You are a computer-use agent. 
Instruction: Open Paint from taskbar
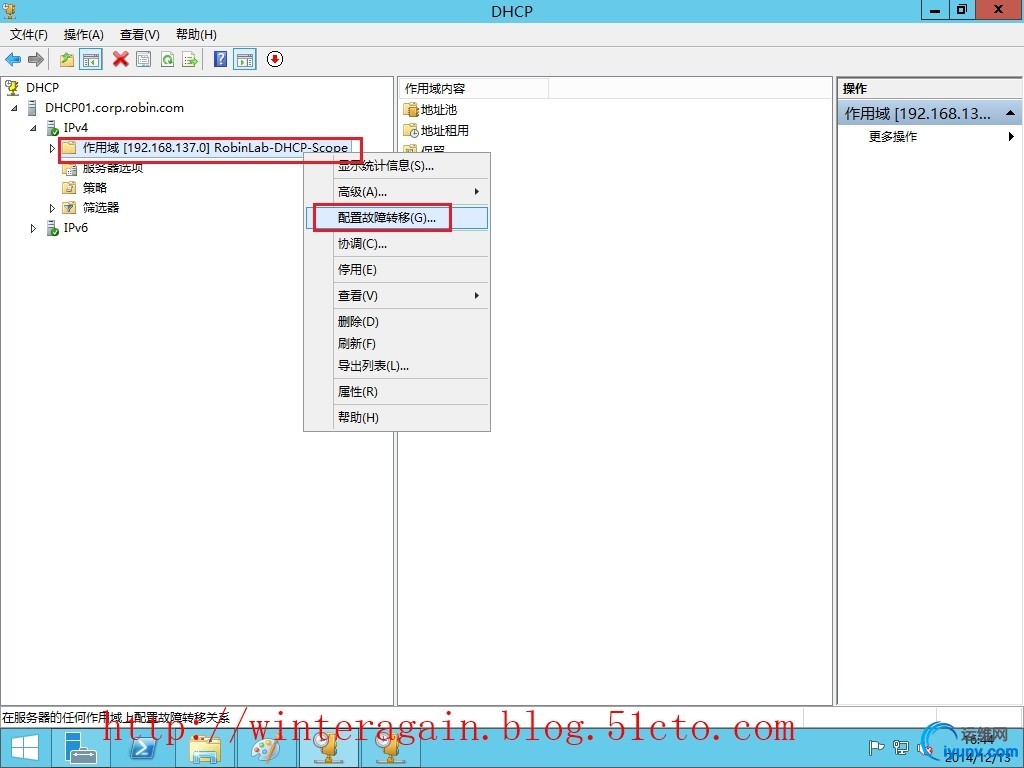click(266, 748)
